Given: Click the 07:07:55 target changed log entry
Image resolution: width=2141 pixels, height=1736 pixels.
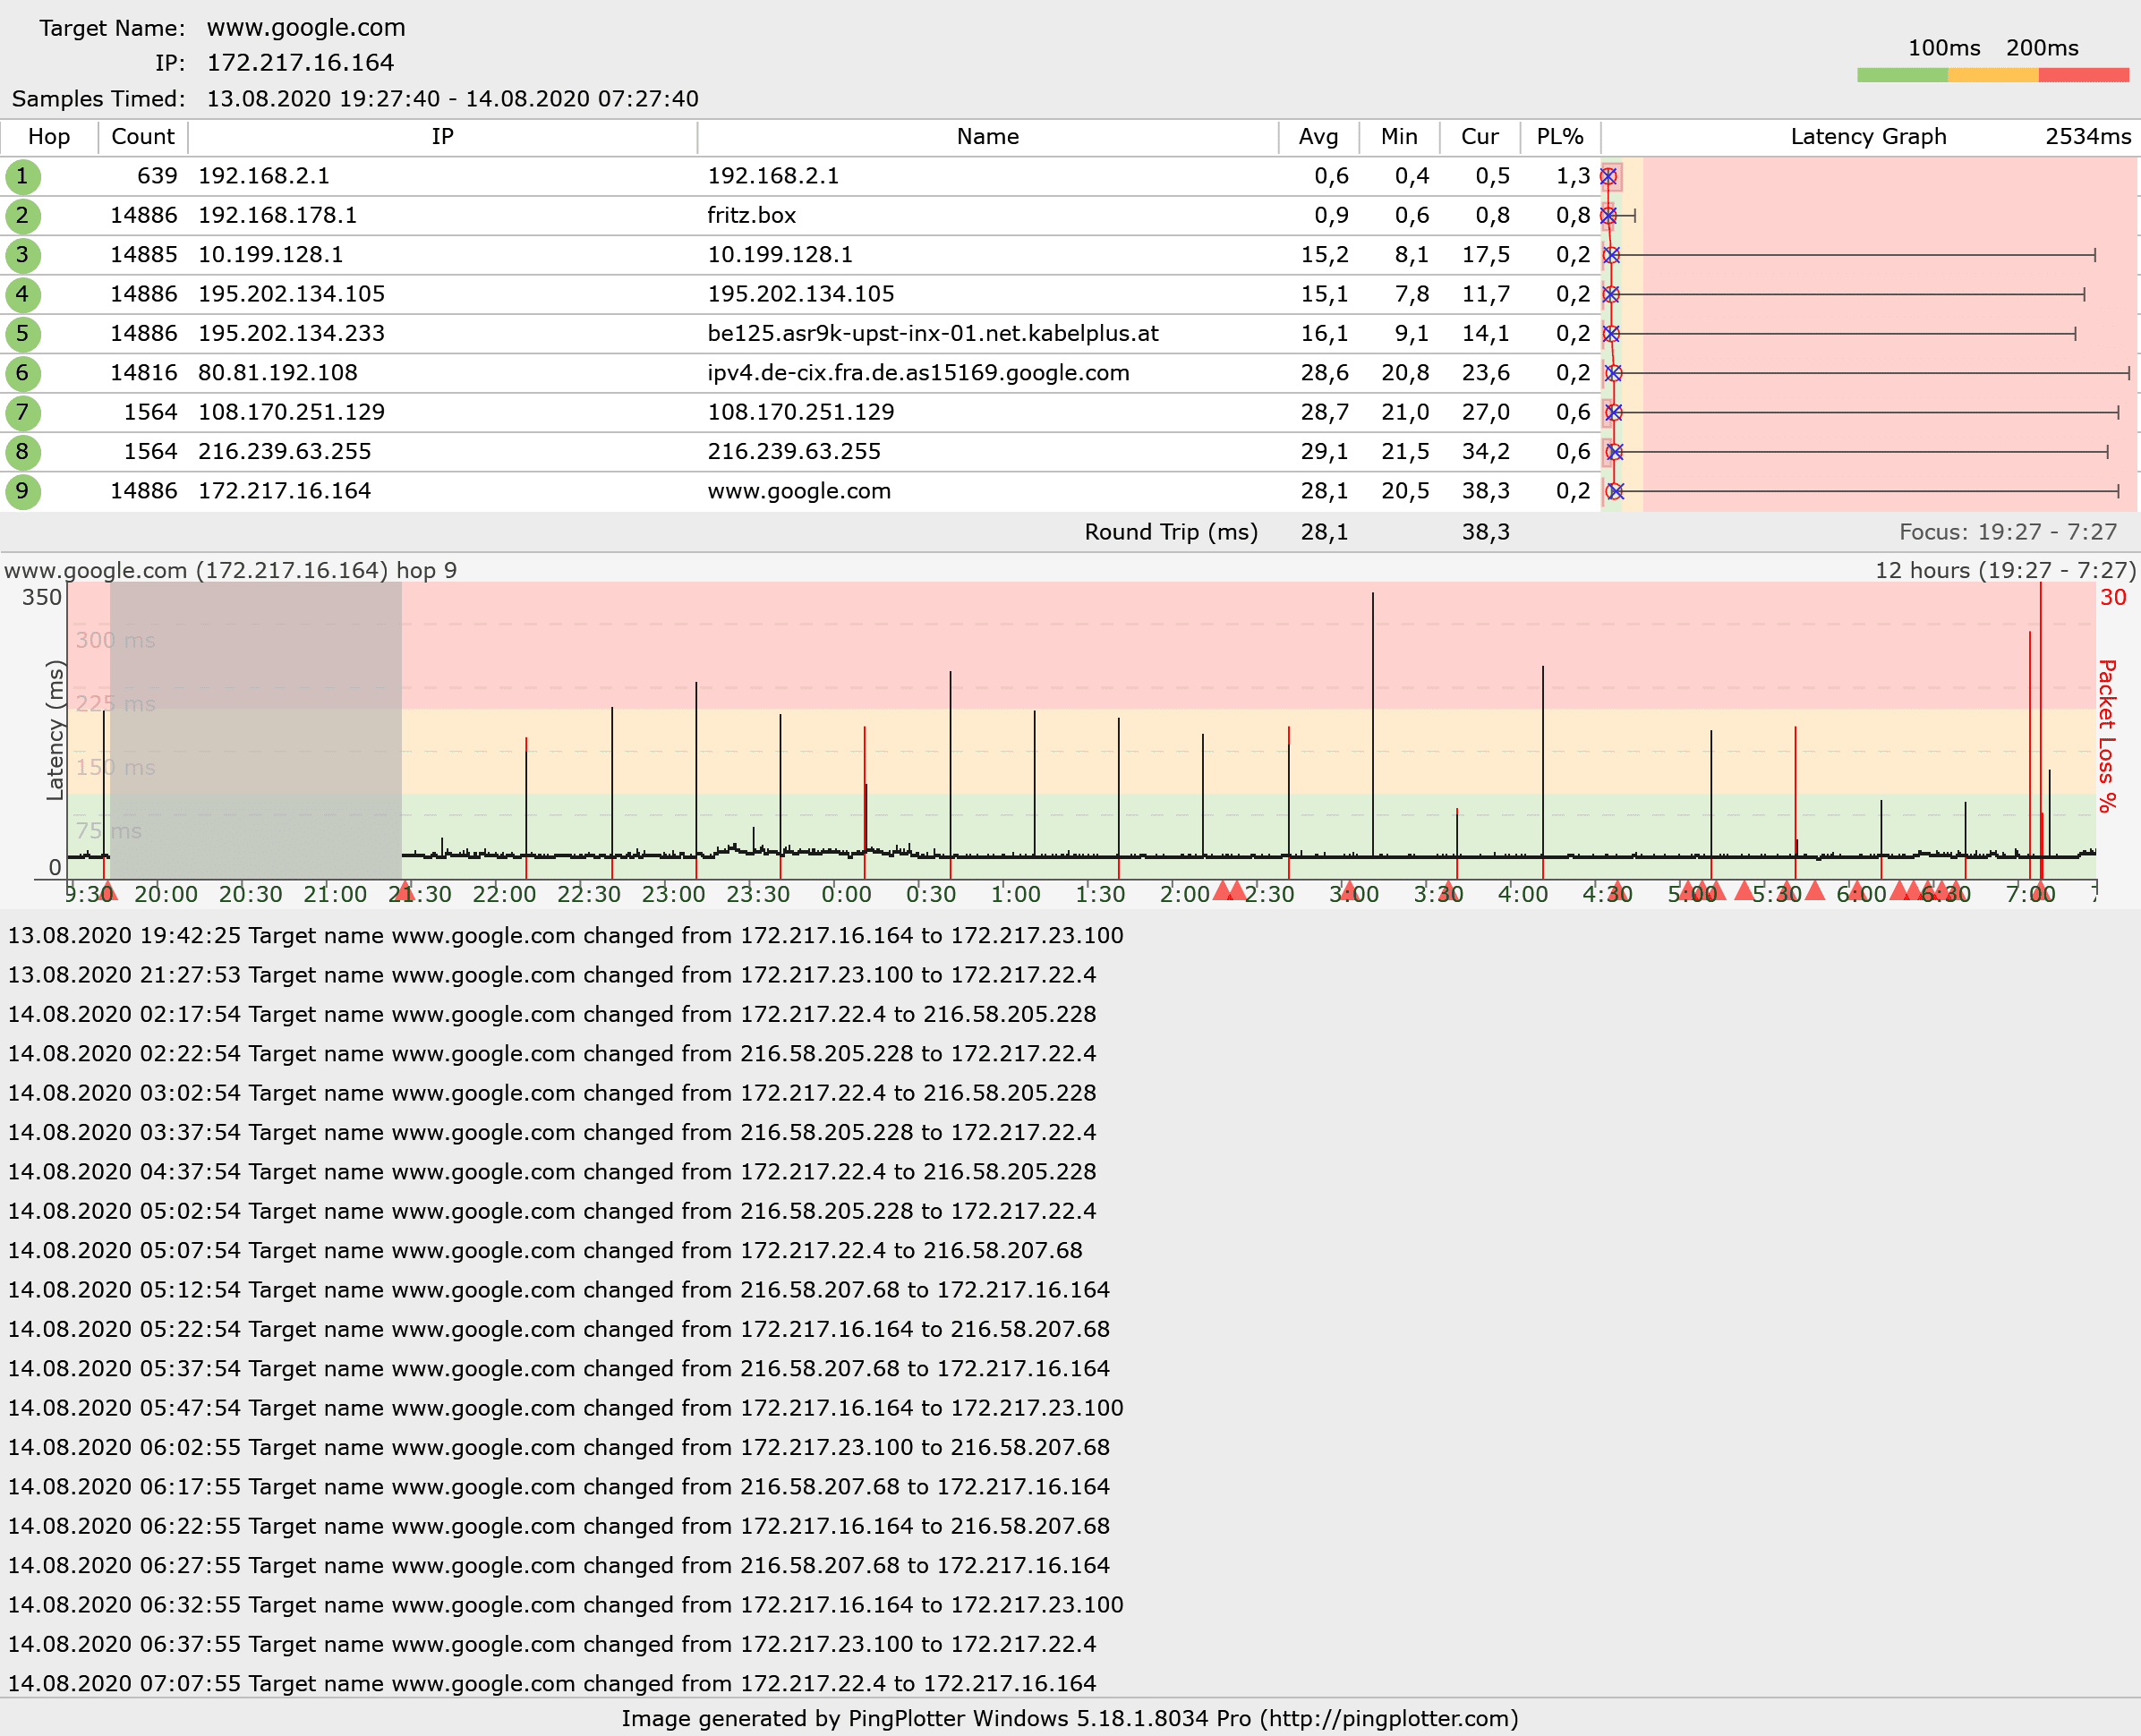Looking at the screenshot, I should click(x=552, y=1684).
